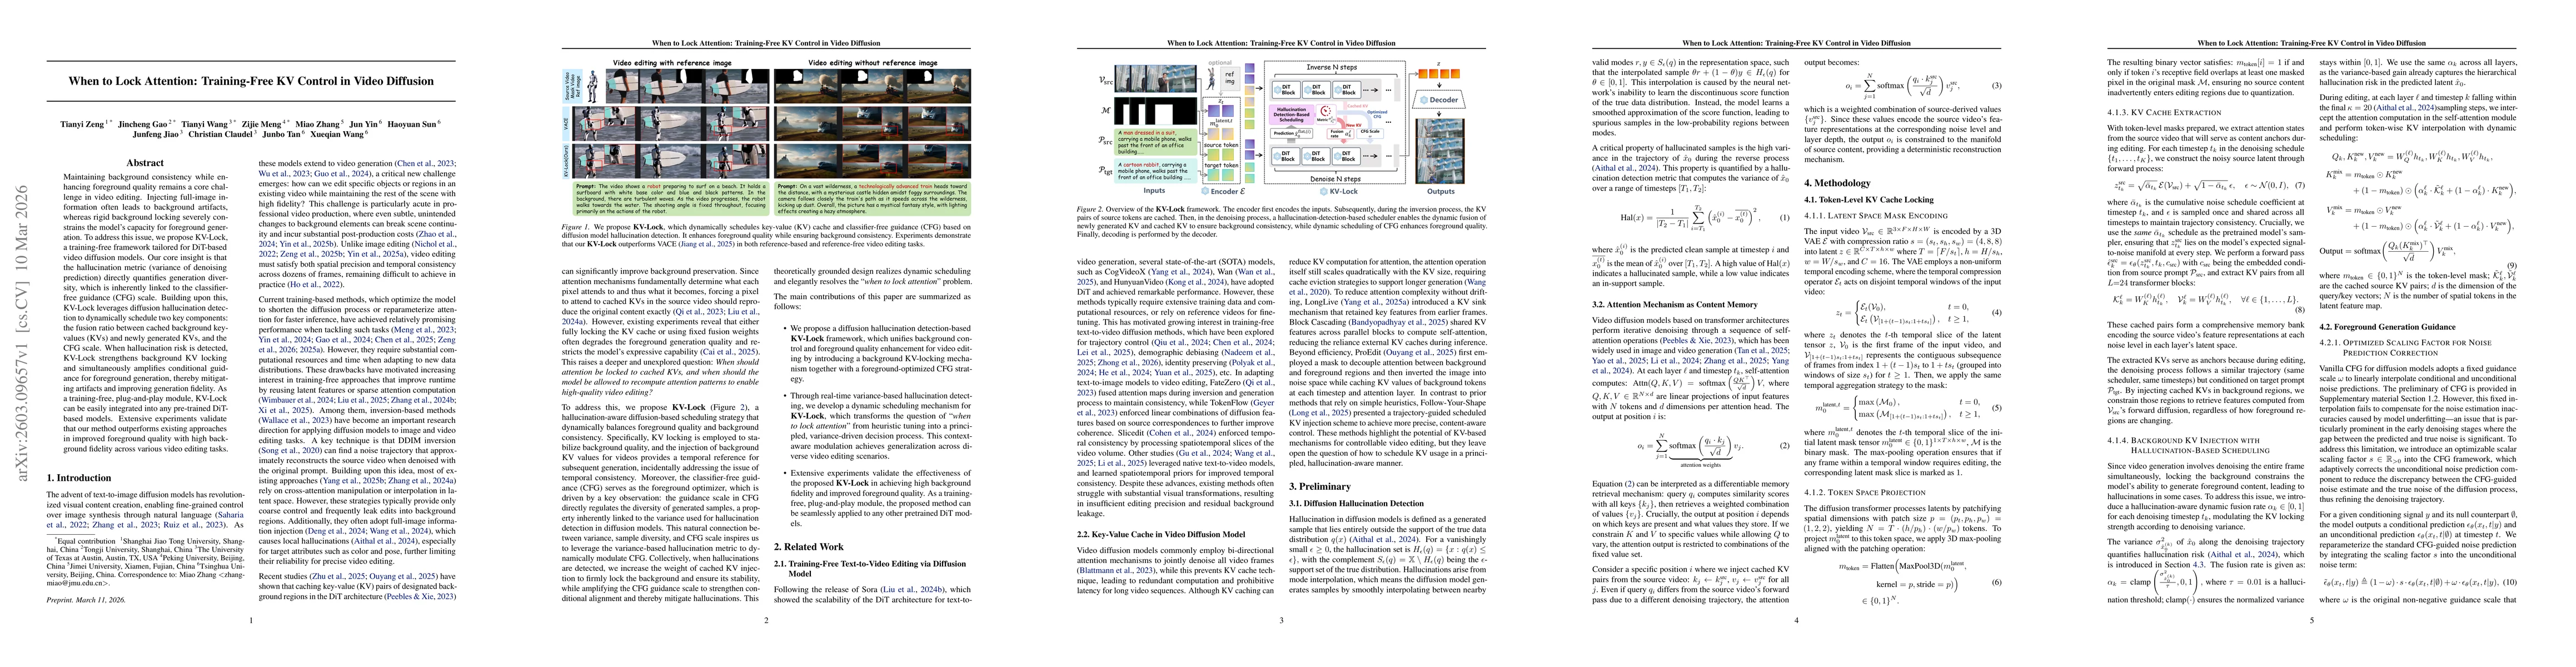Click the 'Video editing without reference image' panel title
The width and height of the screenshot is (2576, 667).
coord(873,63)
